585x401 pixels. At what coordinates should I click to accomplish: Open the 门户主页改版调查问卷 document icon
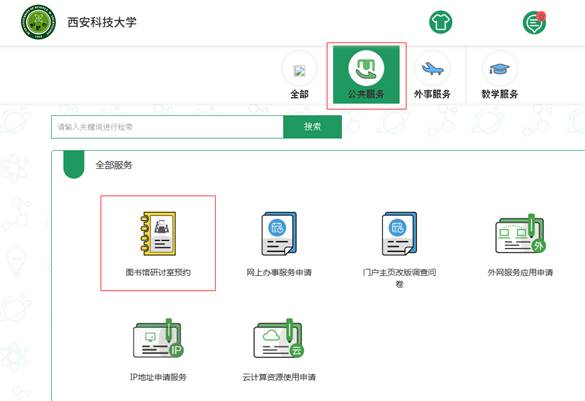[x=399, y=234]
